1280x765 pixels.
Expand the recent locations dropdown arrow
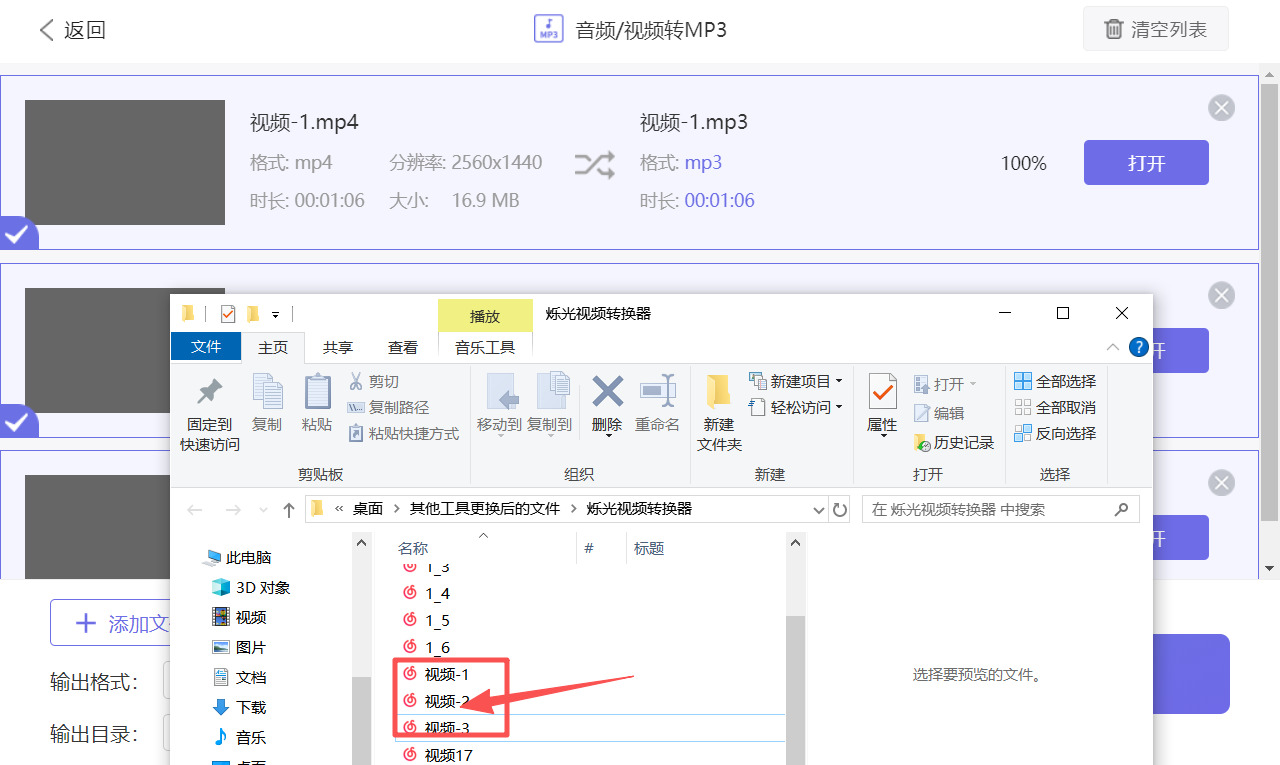click(x=264, y=510)
